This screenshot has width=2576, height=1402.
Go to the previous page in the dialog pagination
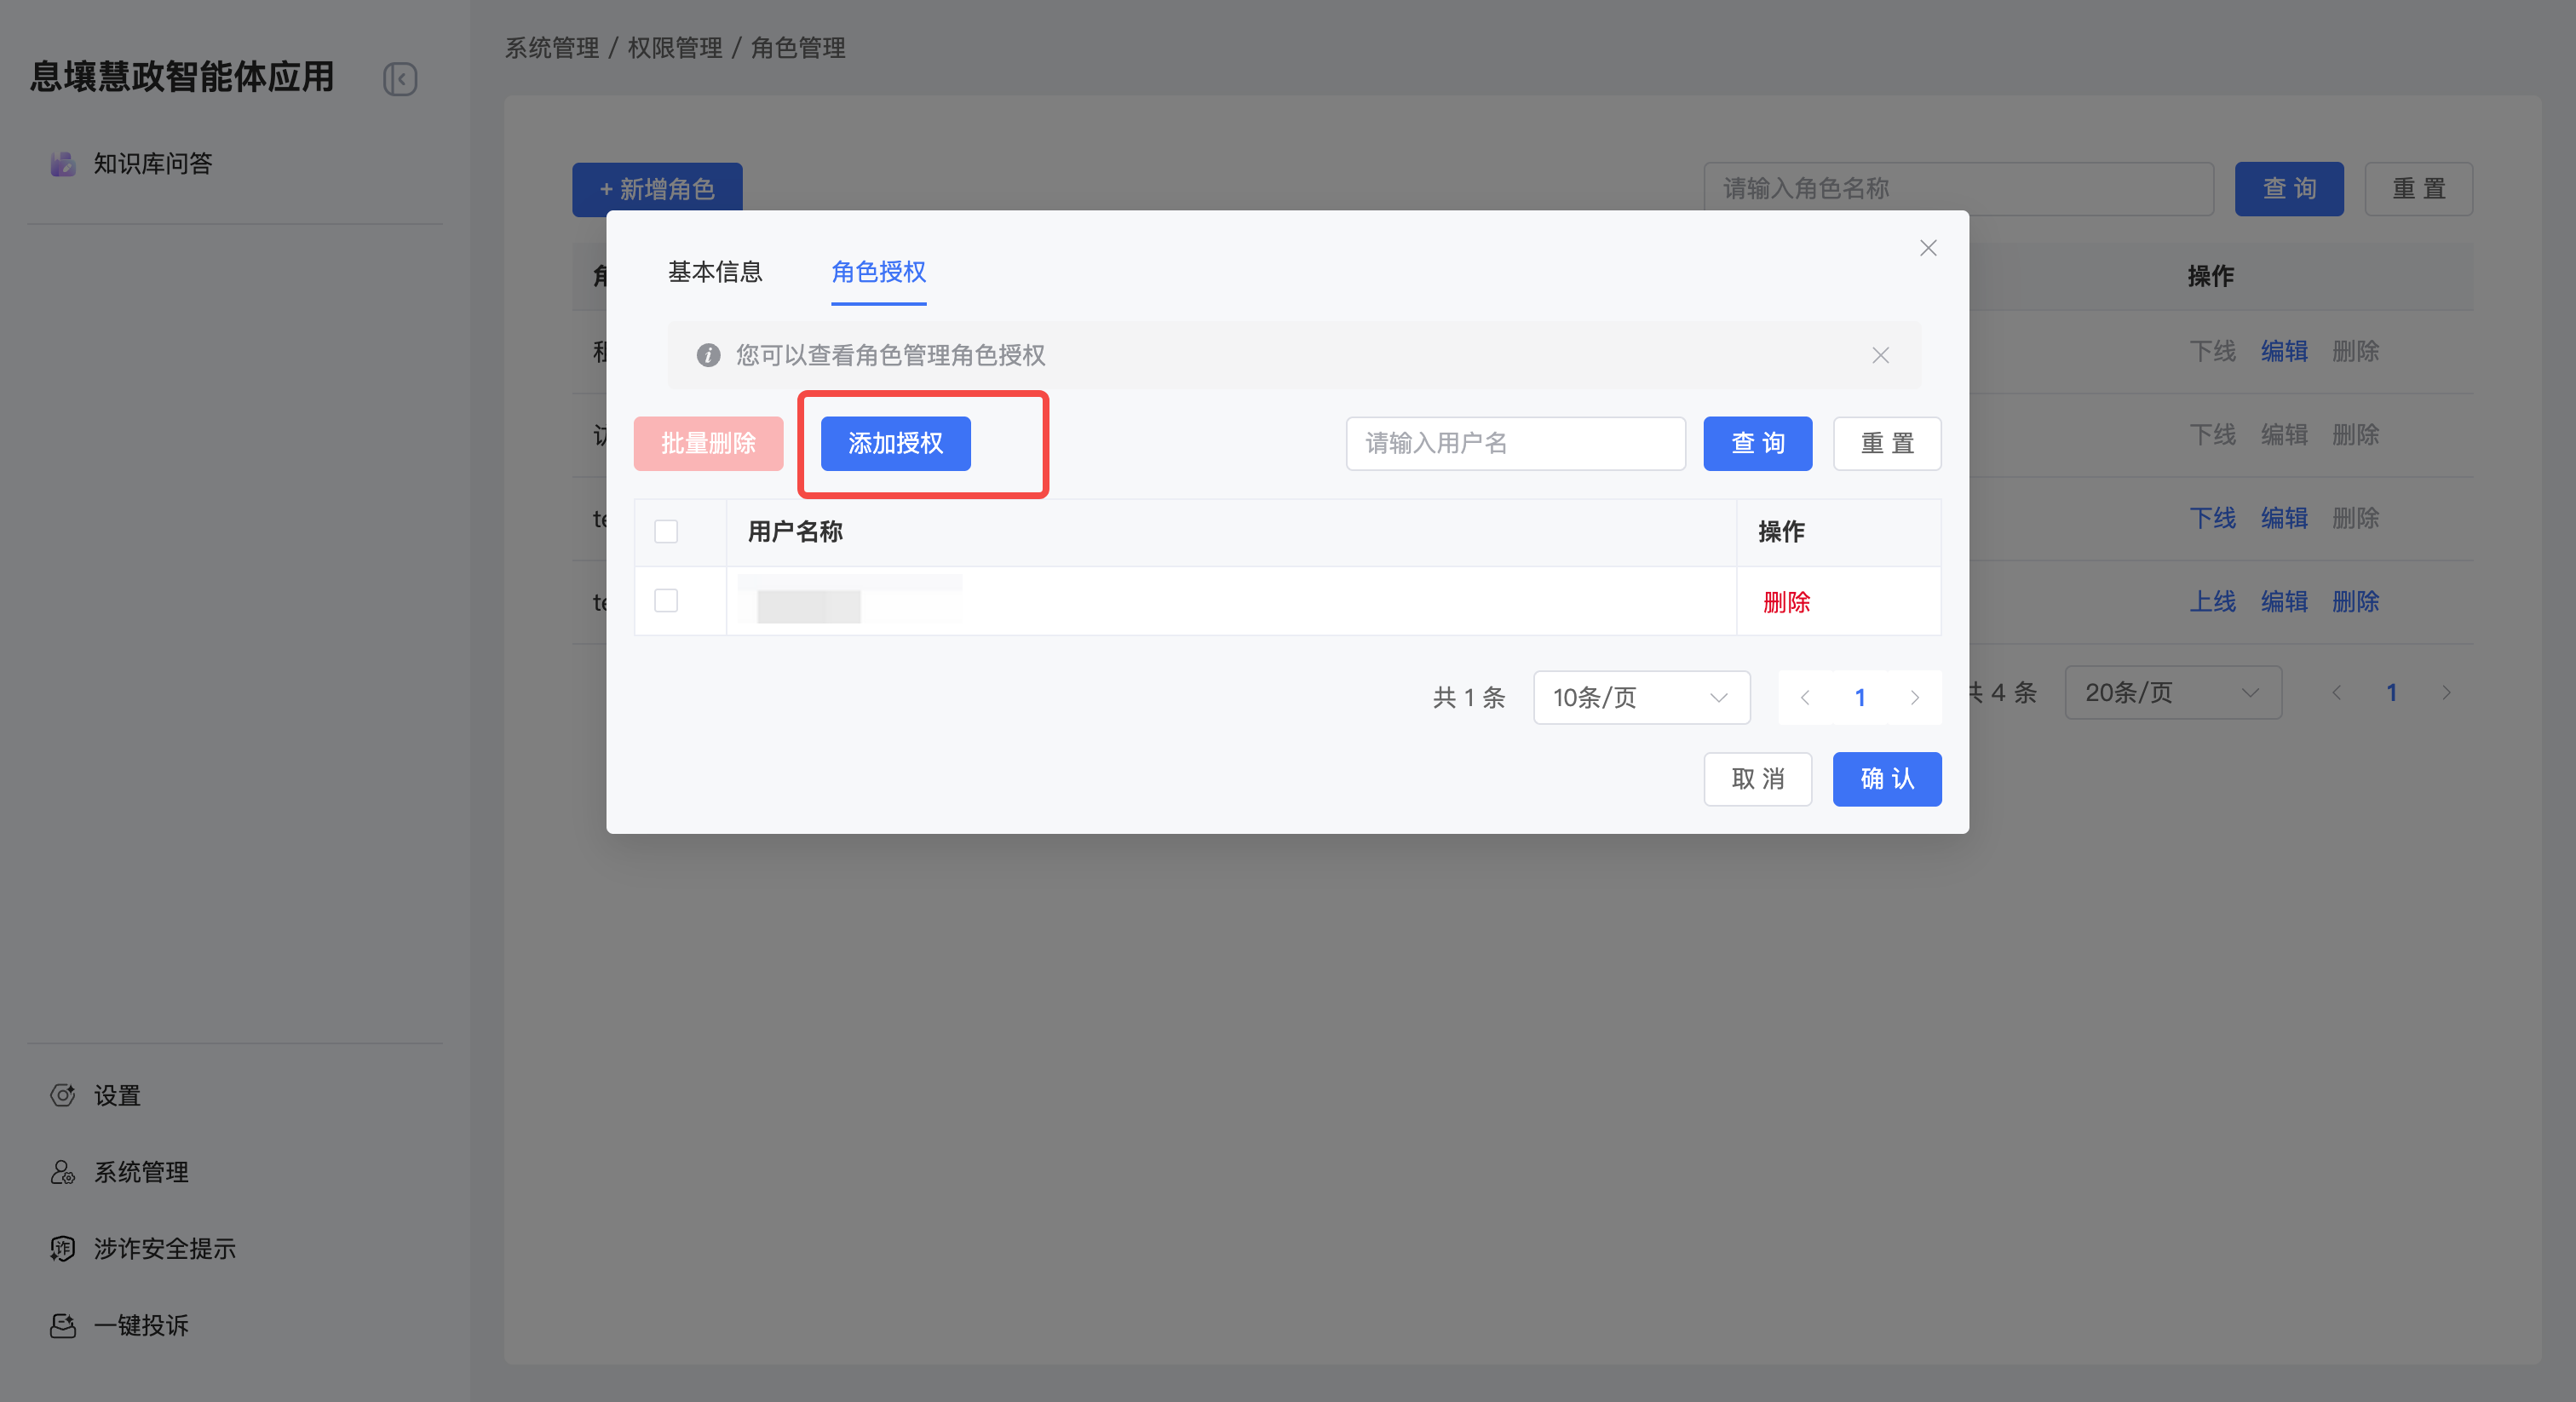coord(1805,697)
